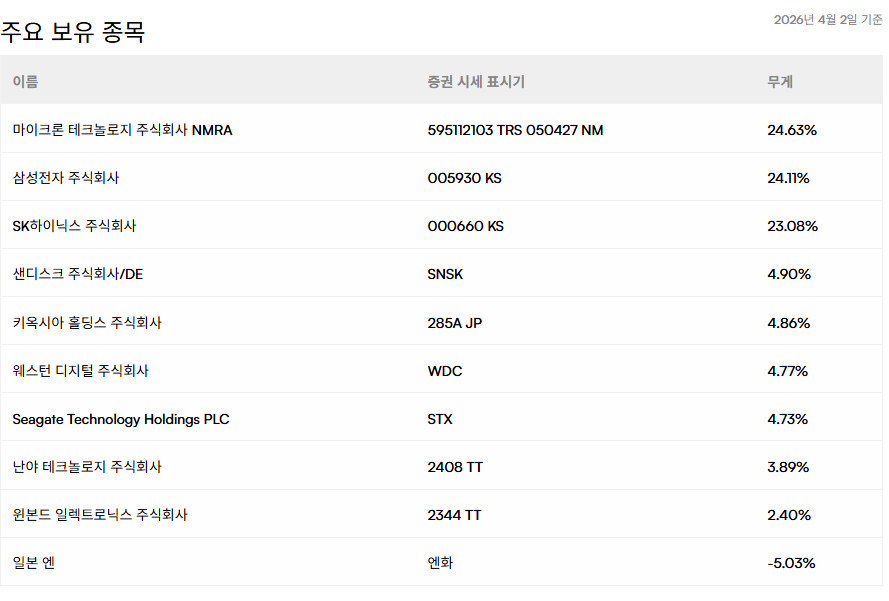Select 샌디스크 주식회사/DE name
The height and width of the screenshot is (601, 889).
coord(78,274)
